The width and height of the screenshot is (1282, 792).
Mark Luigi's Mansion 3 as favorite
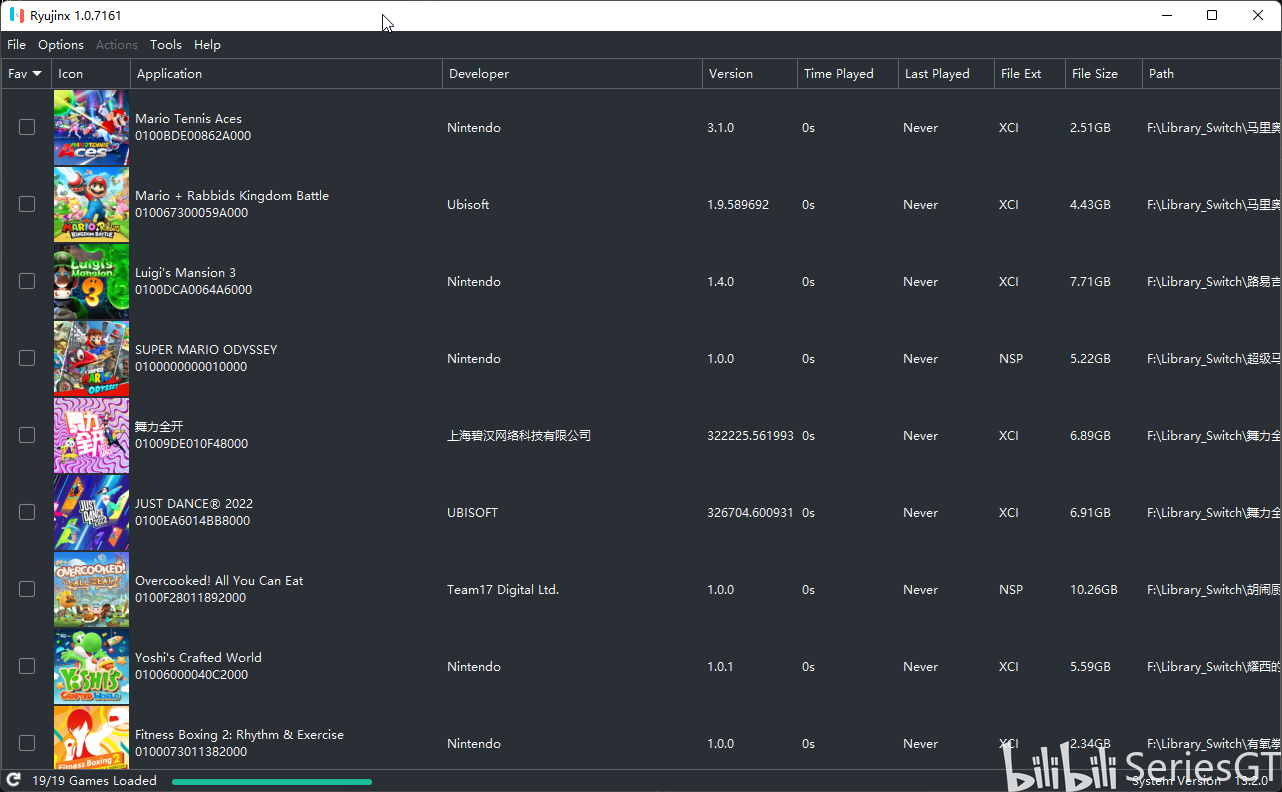[27, 281]
